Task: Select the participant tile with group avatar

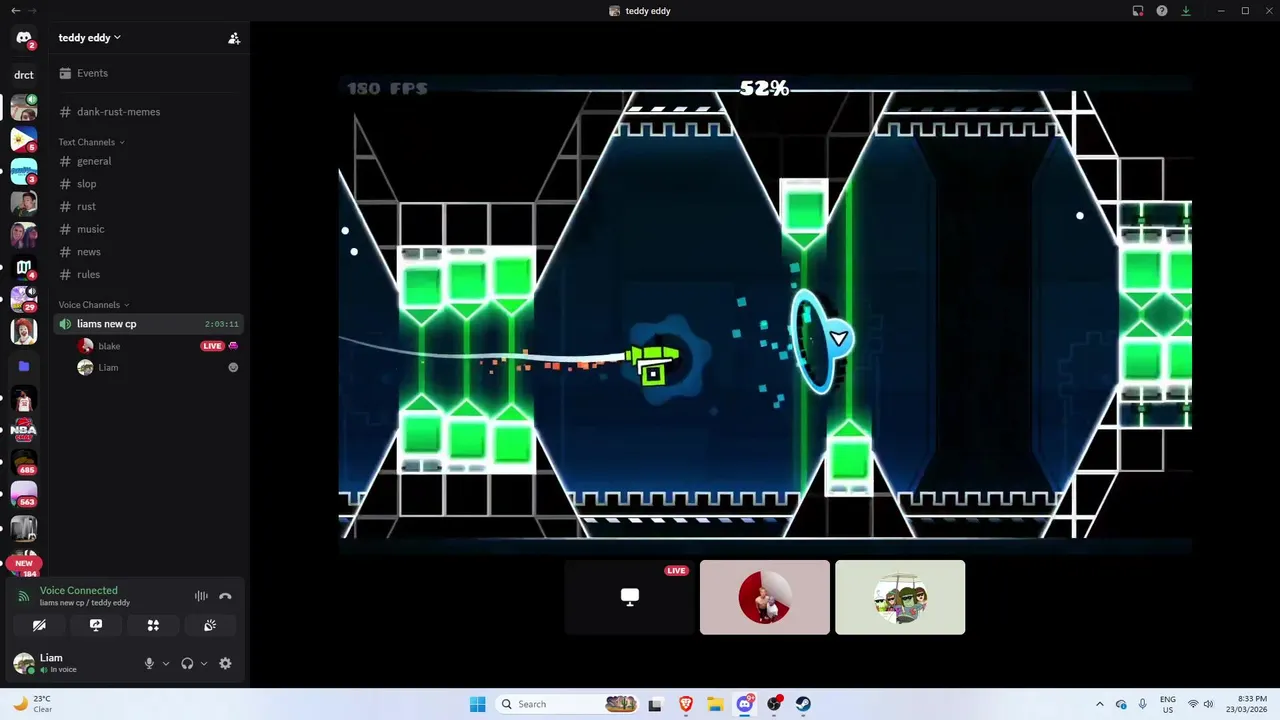Action: 900,597
